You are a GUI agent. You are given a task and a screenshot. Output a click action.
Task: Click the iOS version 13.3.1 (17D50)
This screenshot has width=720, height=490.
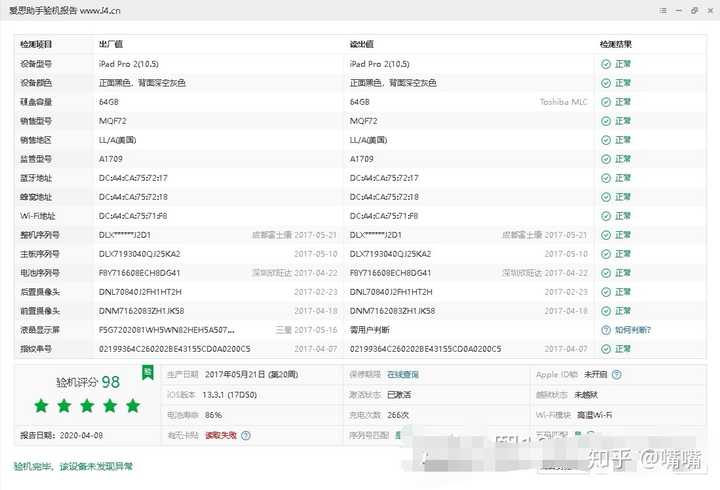(x=229, y=394)
